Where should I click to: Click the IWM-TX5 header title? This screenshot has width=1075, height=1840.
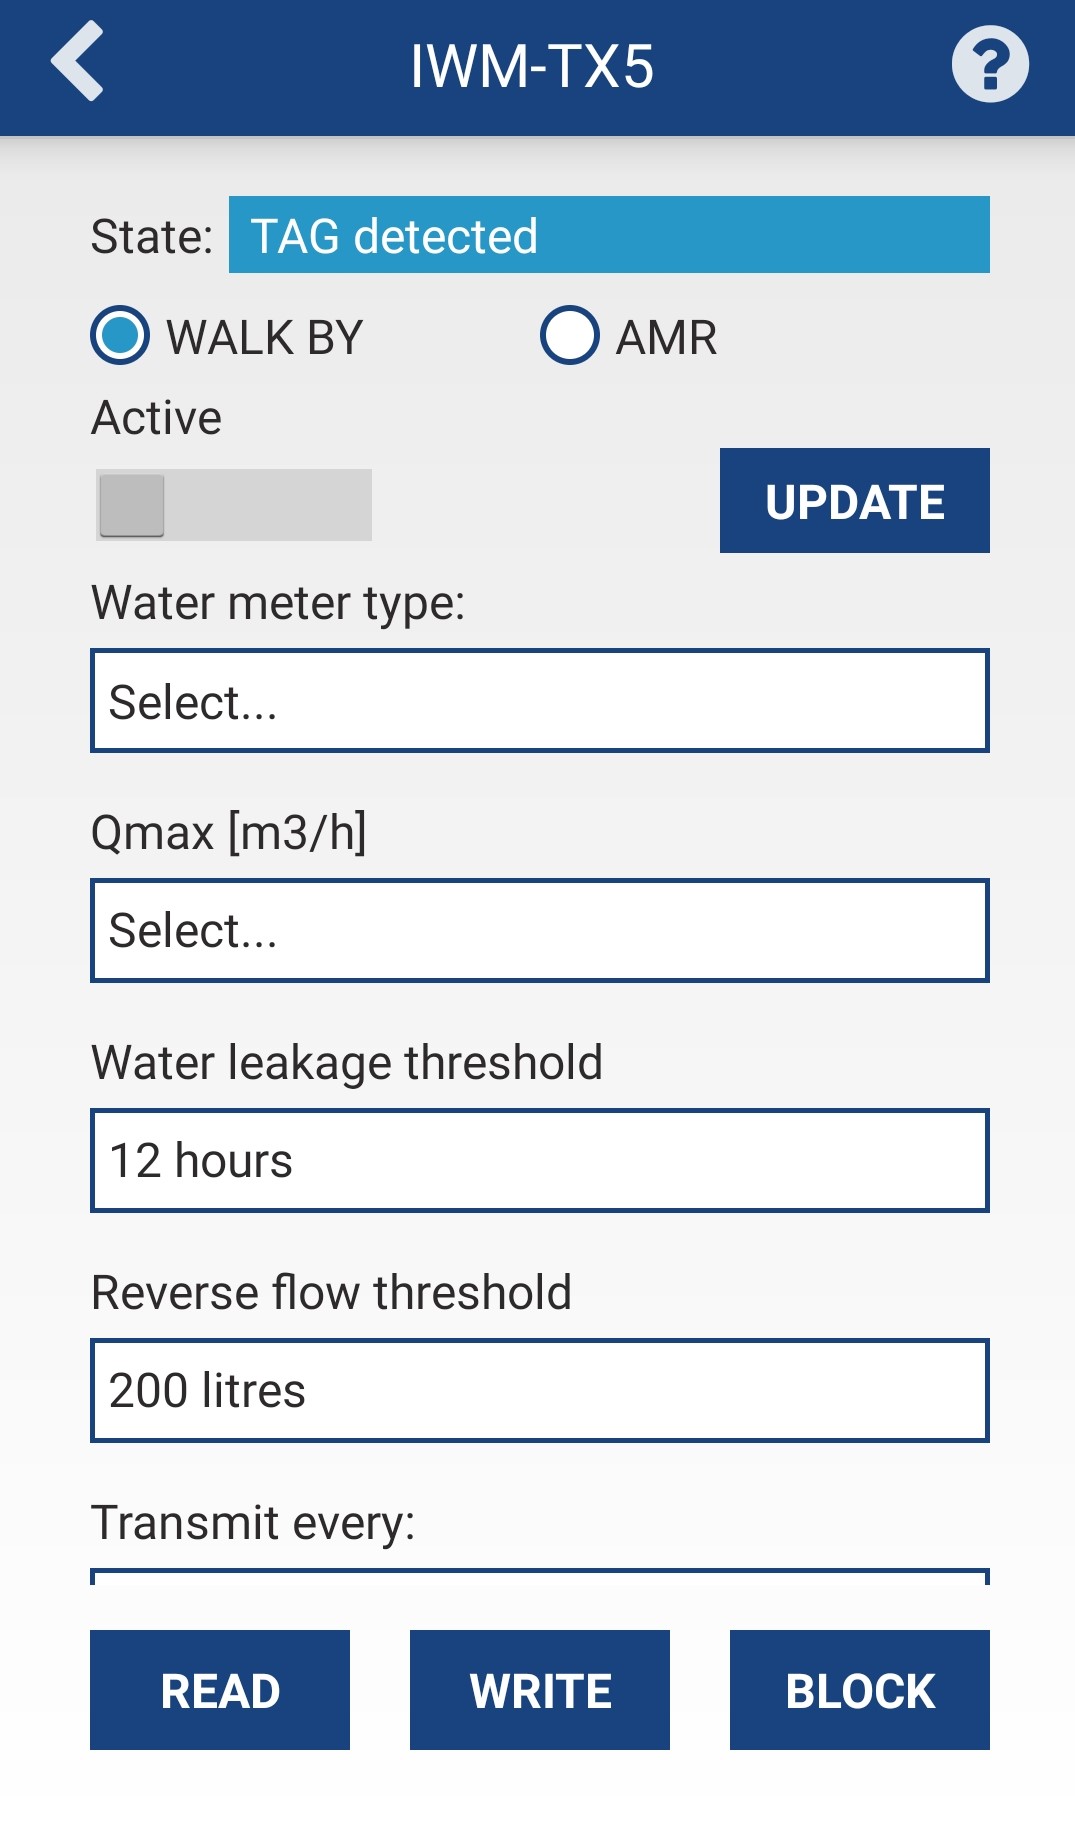tap(532, 67)
